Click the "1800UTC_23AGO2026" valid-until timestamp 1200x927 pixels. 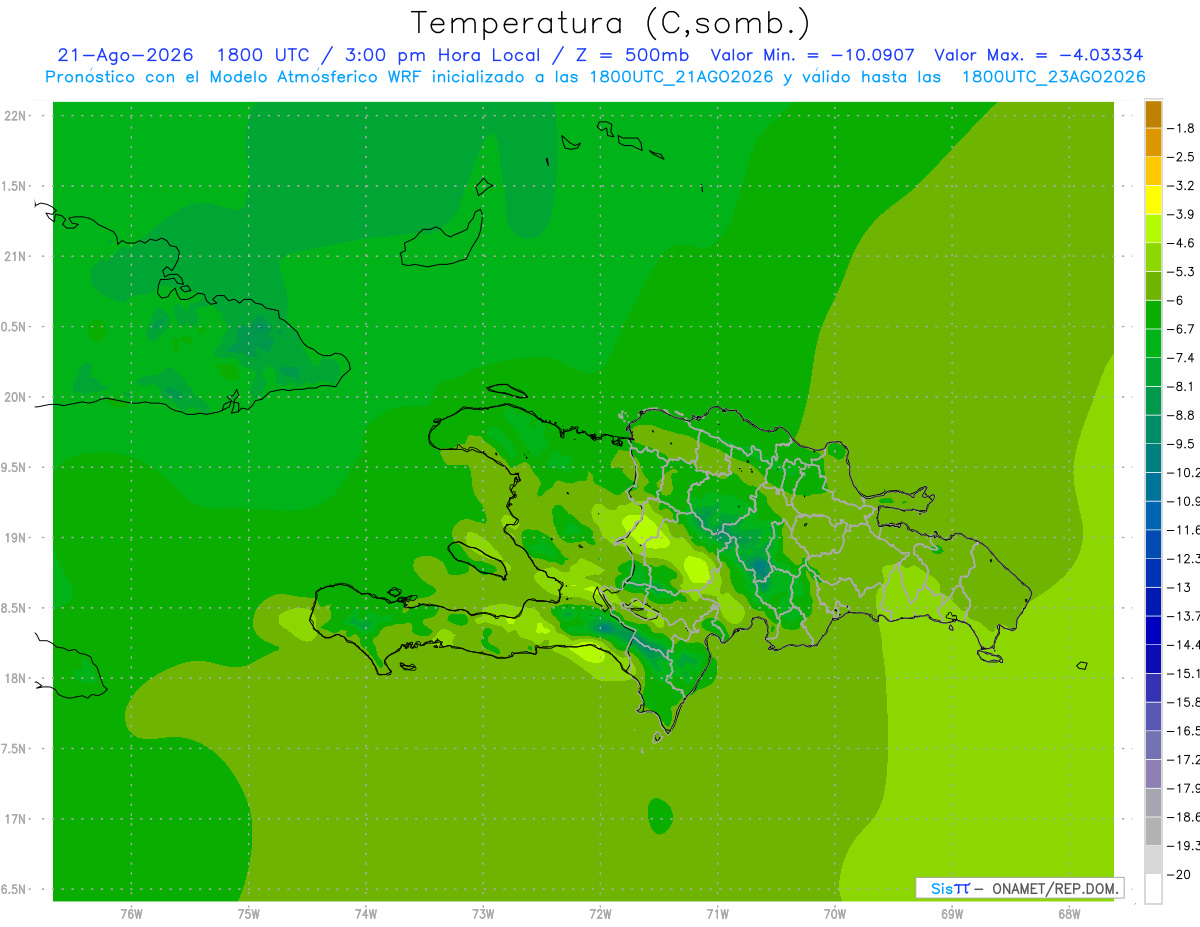[x=1052, y=77]
